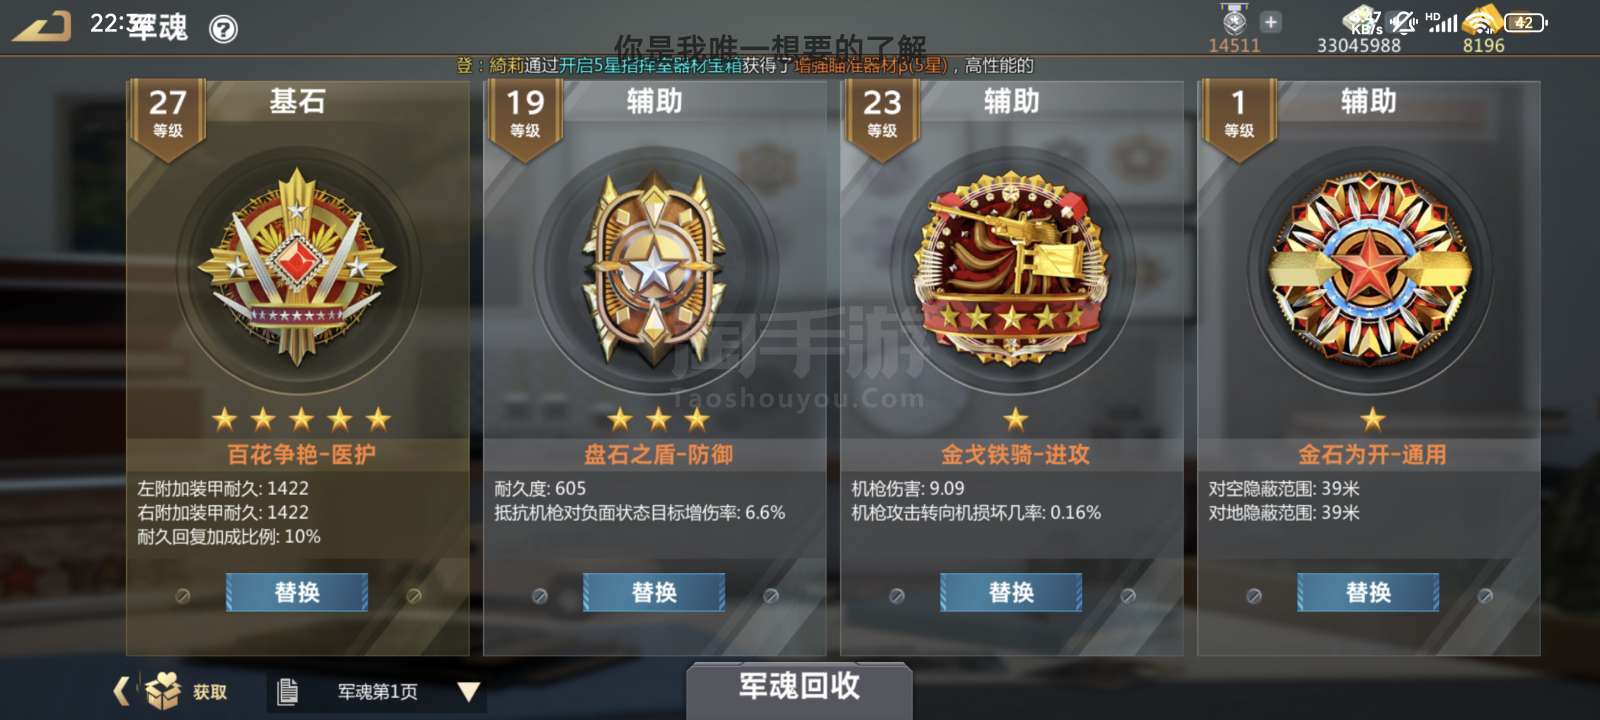
Task: Open the 军魂第1页 page selector
Action: [378, 692]
